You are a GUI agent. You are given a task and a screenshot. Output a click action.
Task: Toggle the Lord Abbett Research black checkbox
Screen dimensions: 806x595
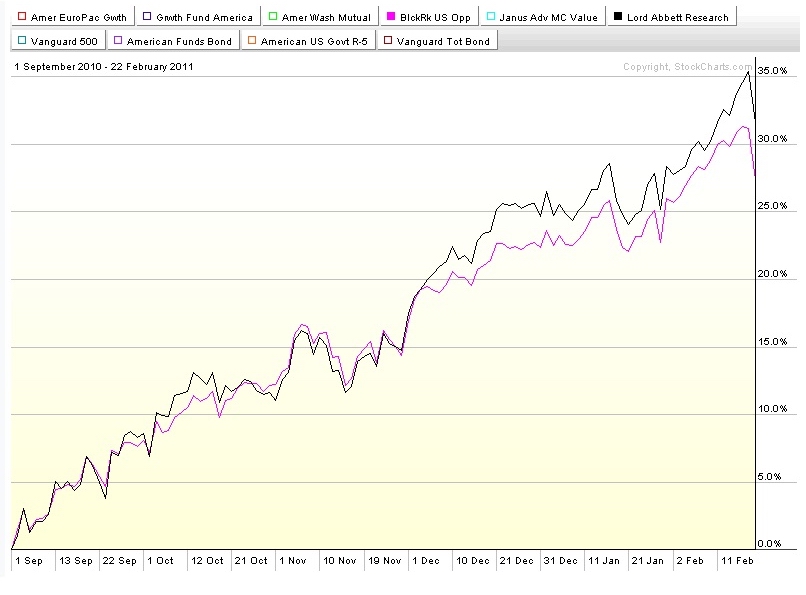click(618, 16)
